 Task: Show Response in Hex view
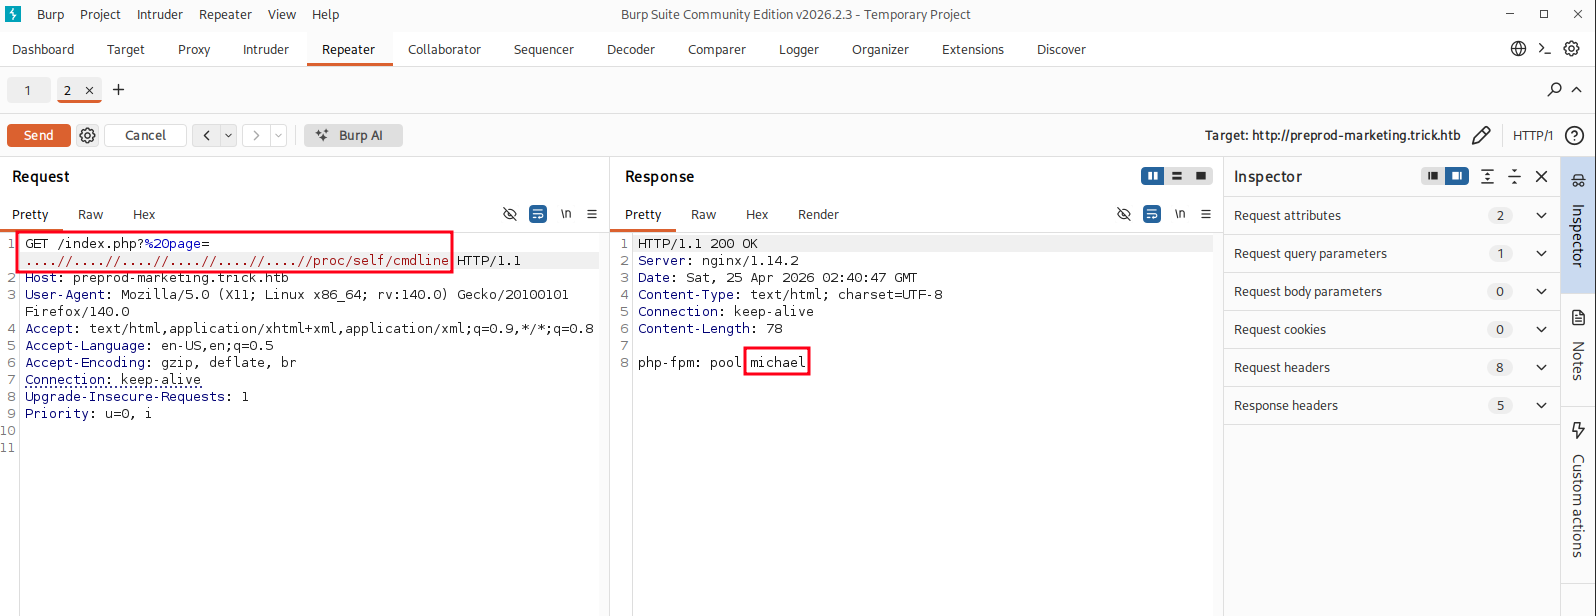(x=757, y=214)
